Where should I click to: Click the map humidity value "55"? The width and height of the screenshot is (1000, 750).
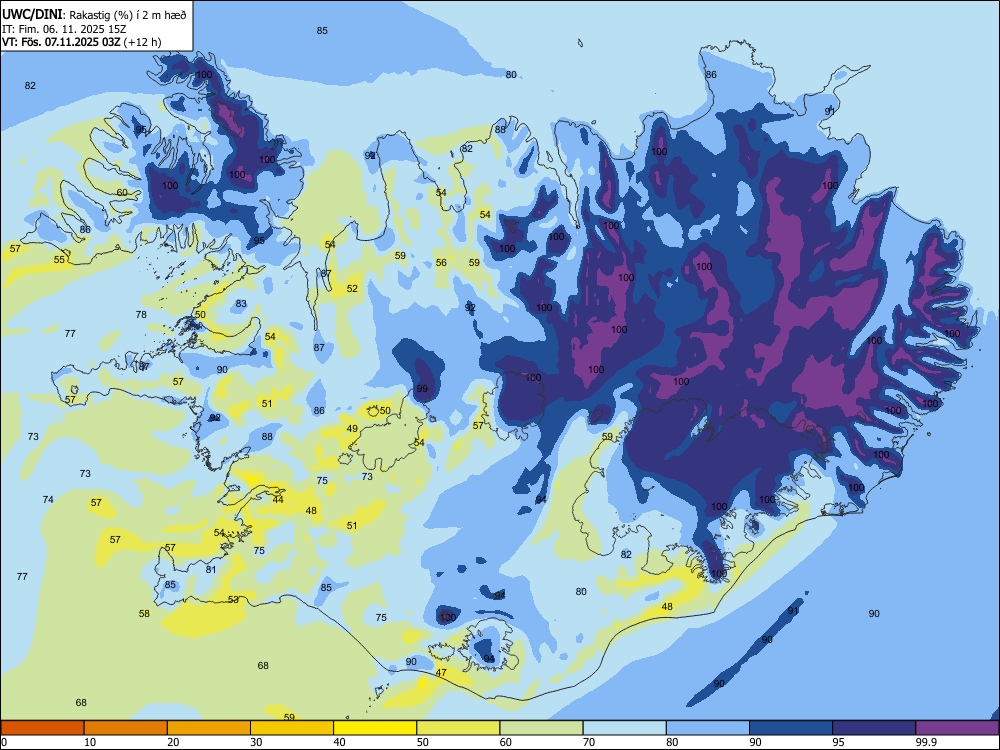click(x=59, y=260)
